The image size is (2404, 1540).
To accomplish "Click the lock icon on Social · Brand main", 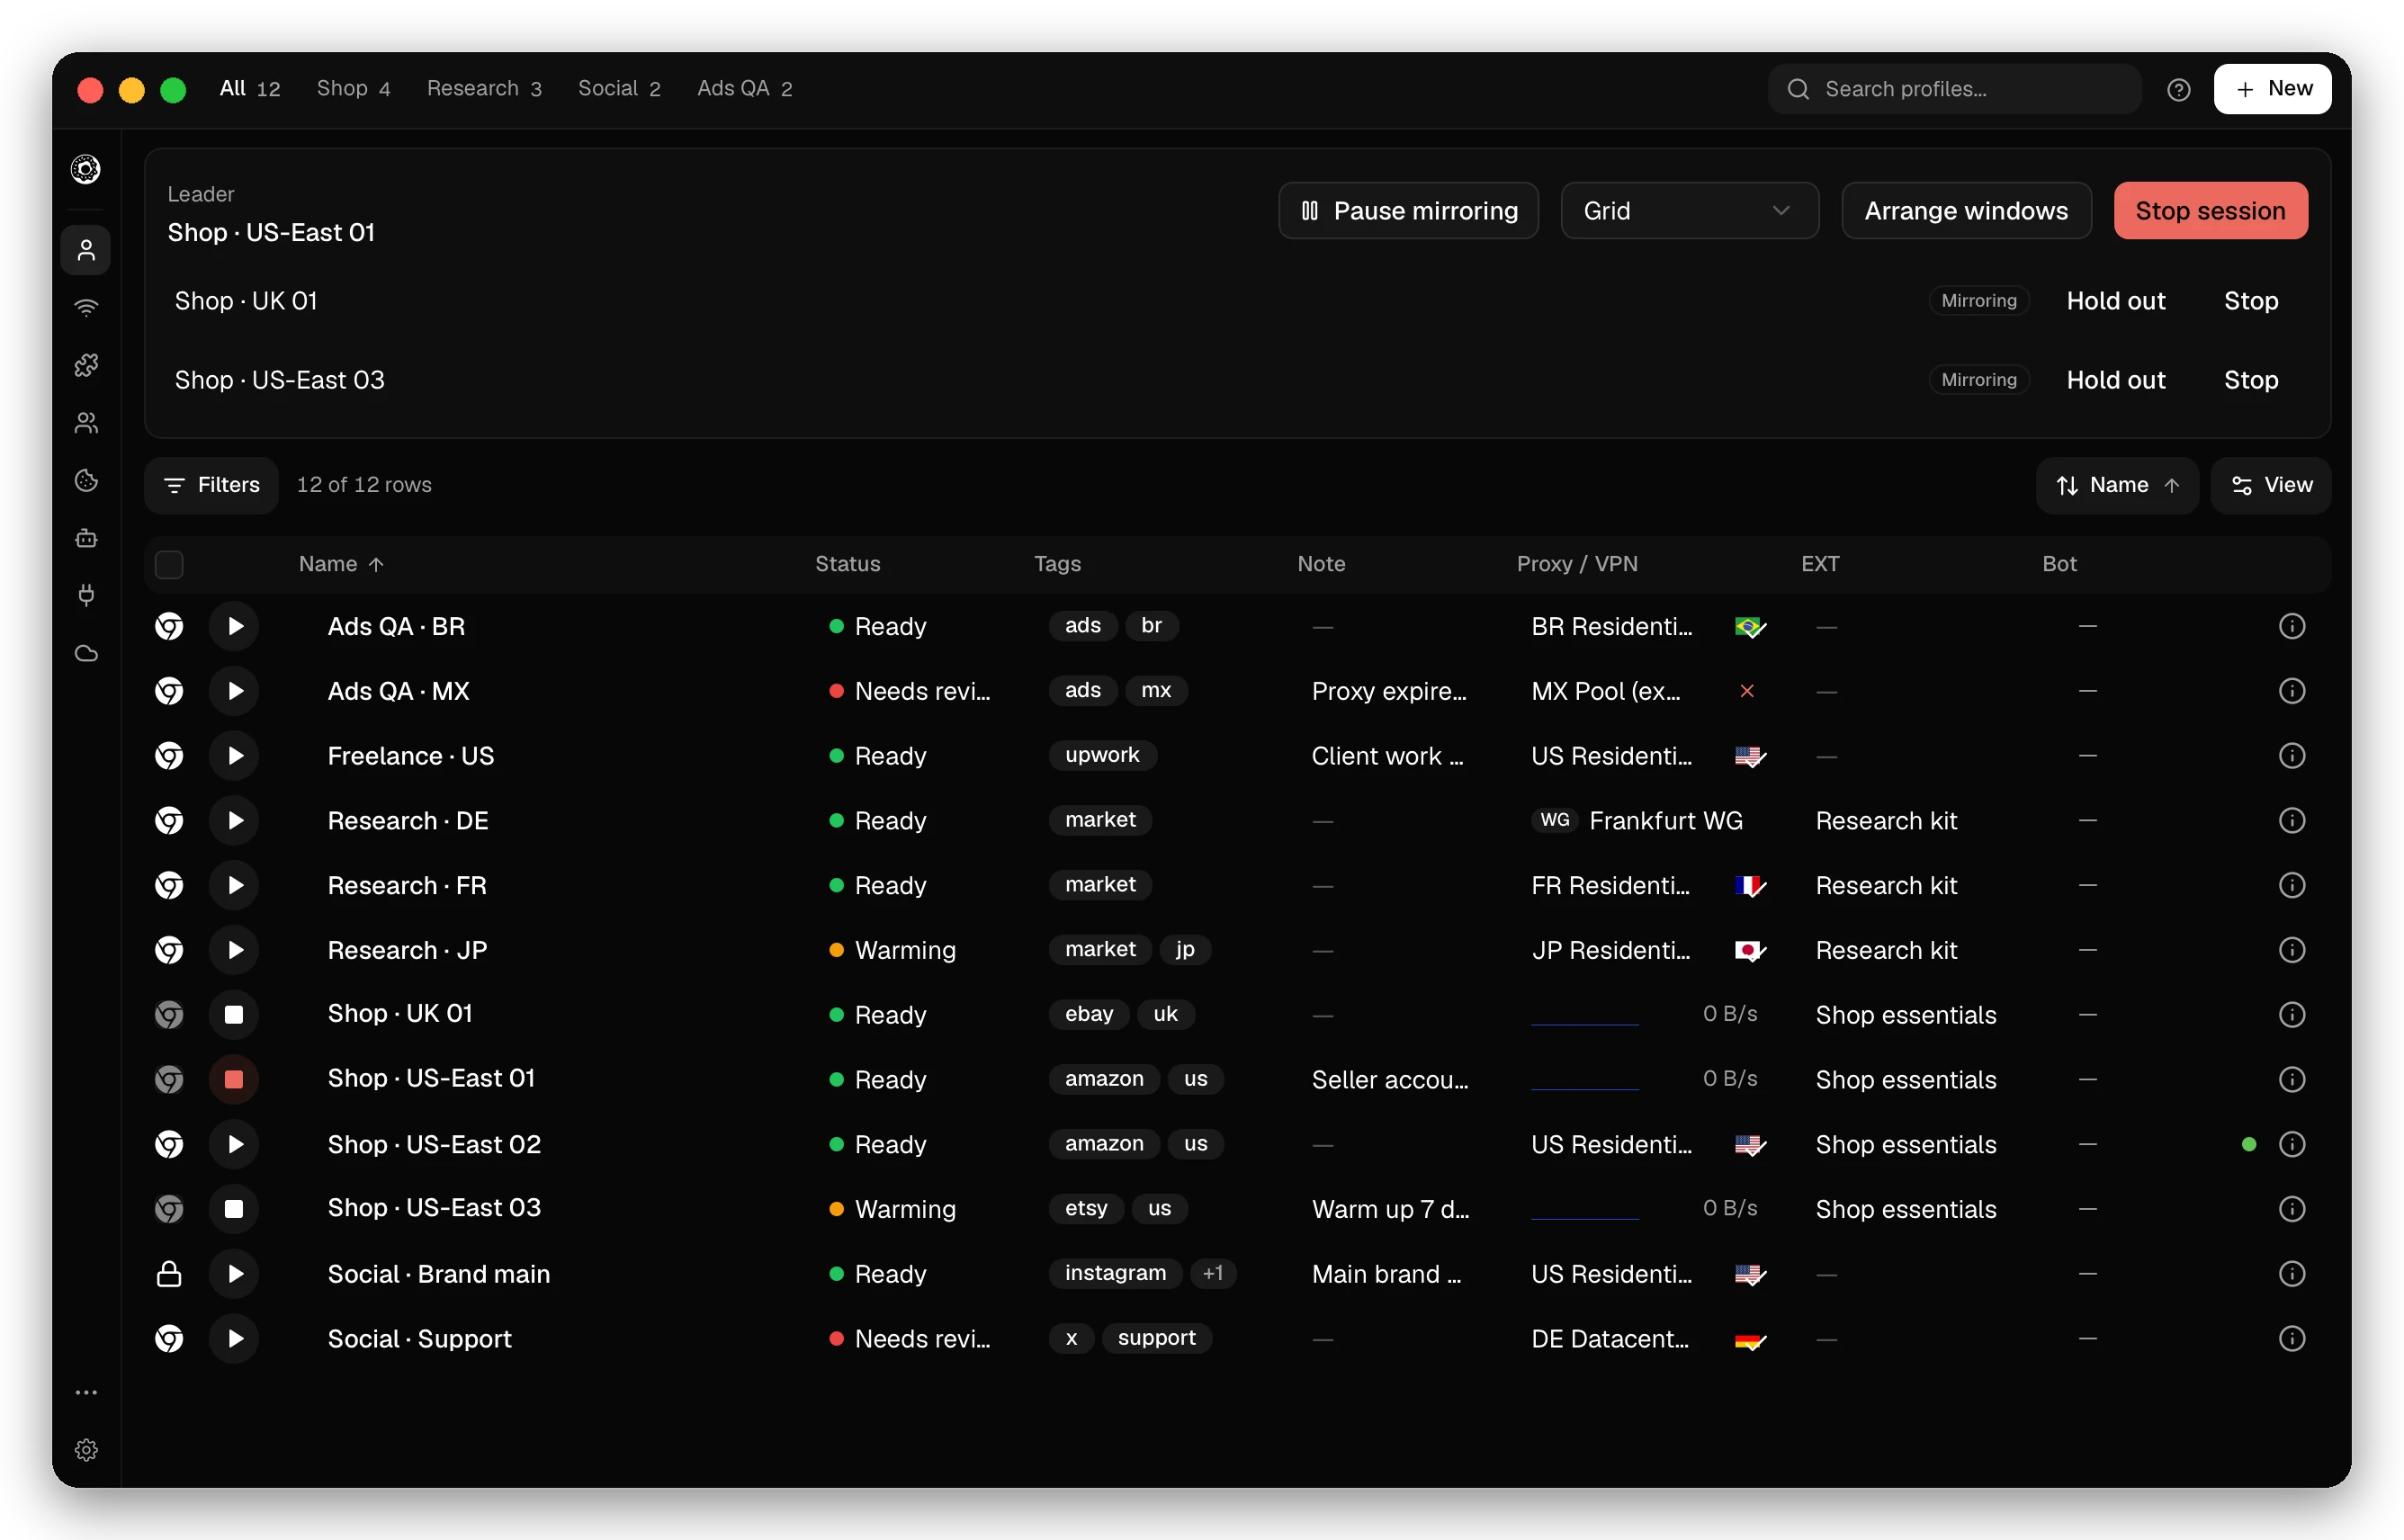I will coord(169,1273).
